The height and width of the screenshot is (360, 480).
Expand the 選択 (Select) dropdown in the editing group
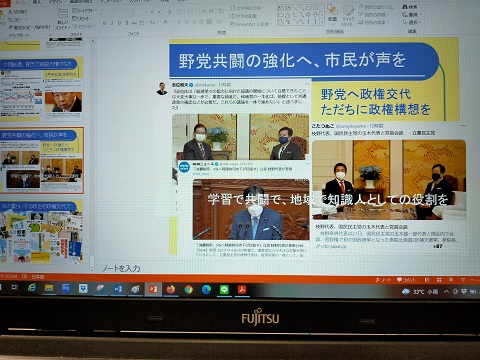click(x=412, y=22)
